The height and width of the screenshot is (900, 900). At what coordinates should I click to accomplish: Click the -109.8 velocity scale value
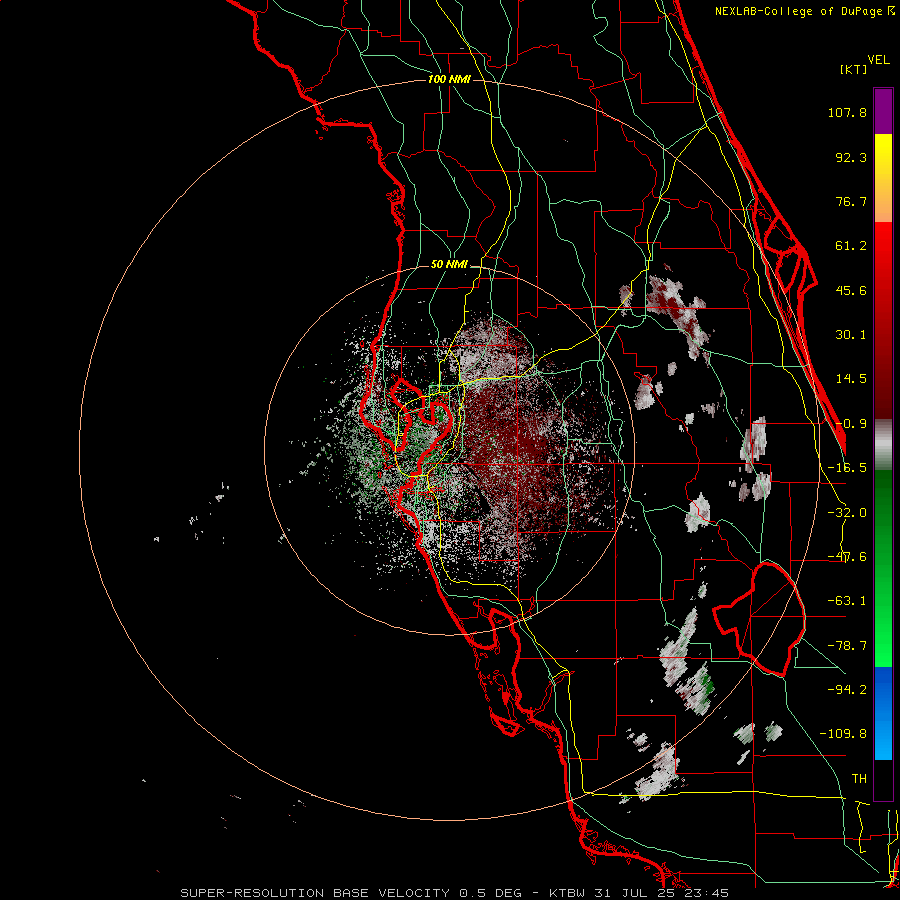coord(843,734)
